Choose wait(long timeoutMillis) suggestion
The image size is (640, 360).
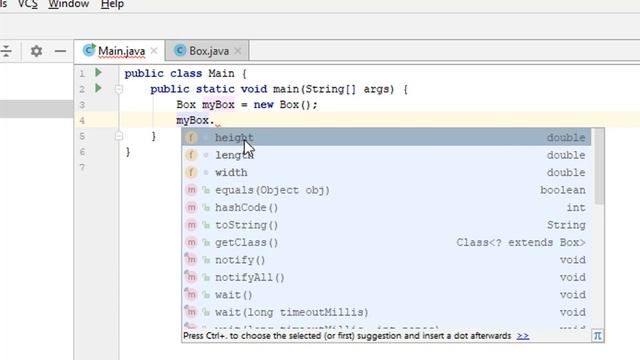(387, 312)
